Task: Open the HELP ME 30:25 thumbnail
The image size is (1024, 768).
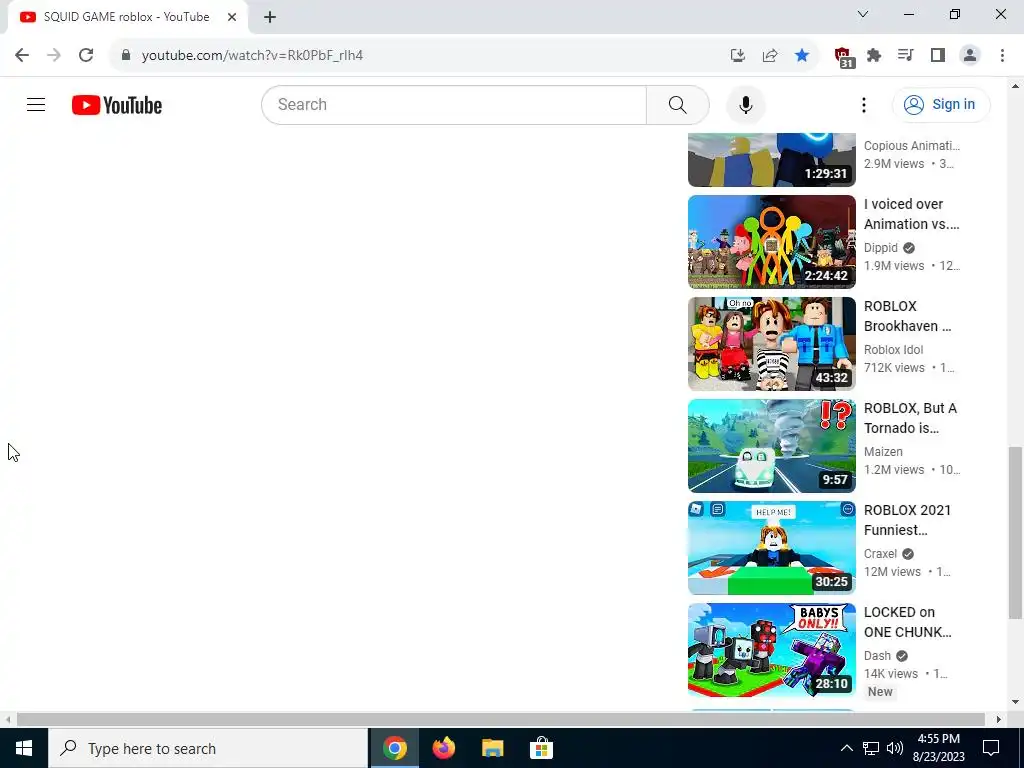Action: coord(771,547)
